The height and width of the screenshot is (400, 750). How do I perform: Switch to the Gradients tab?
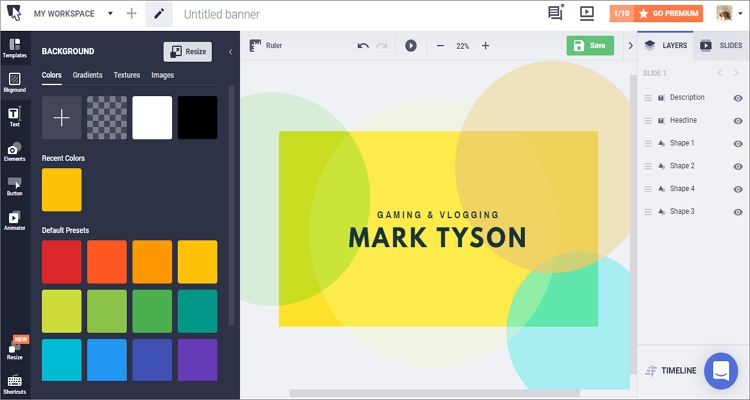[x=88, y=75]
